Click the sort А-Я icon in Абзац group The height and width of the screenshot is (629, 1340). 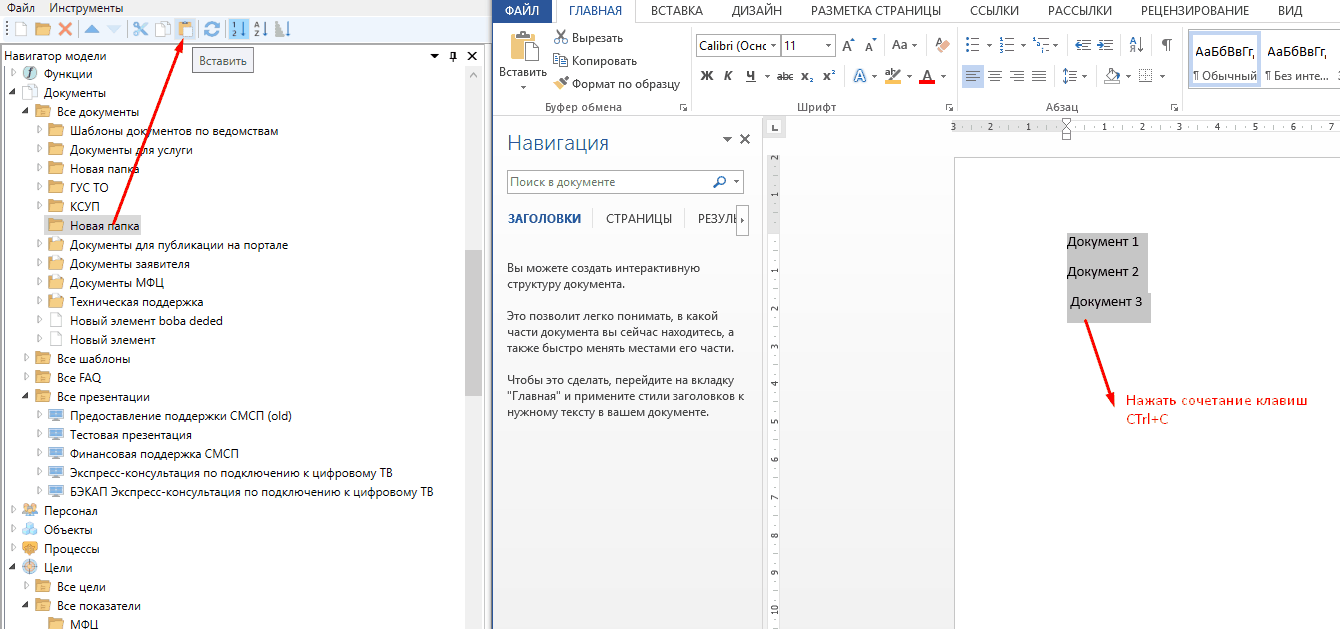(x=1136, y=45)
